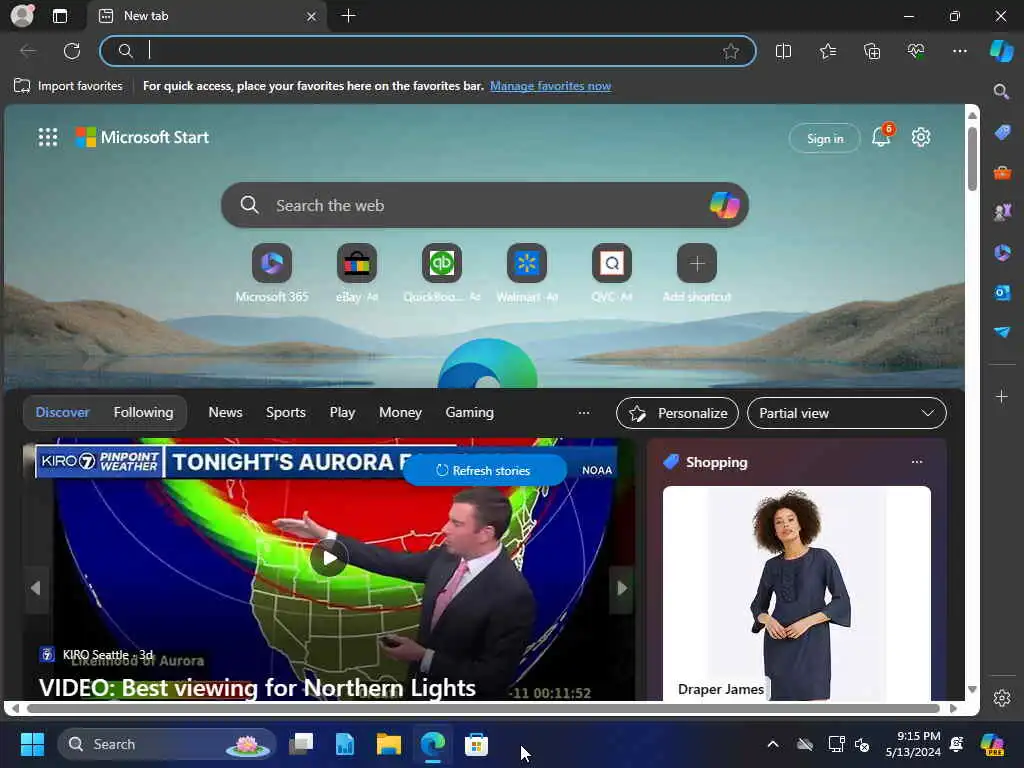The image size is (1024, 768).
Task: Add a sidebar app with plus
Action: 1002,396
